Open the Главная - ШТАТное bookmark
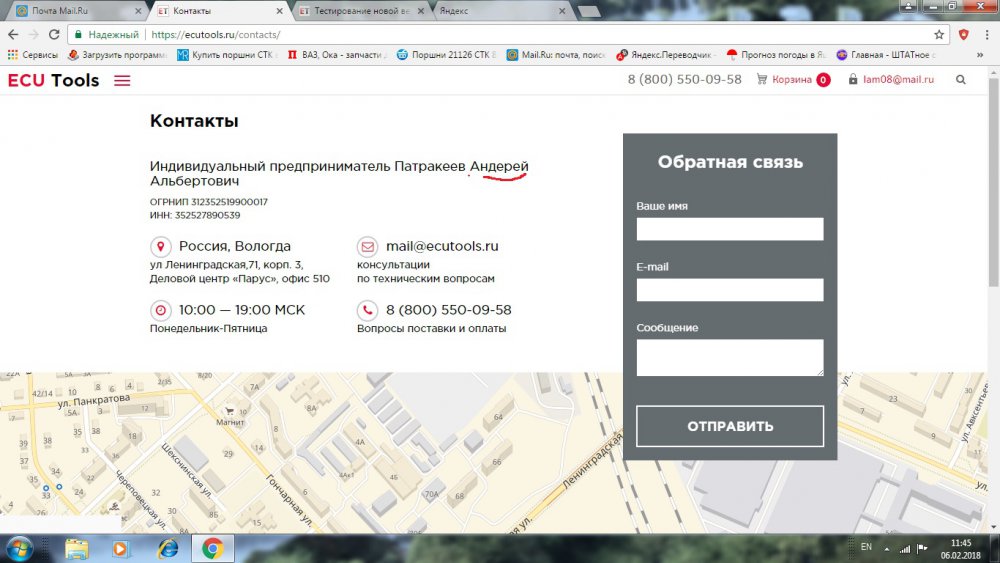 (886, 55)
